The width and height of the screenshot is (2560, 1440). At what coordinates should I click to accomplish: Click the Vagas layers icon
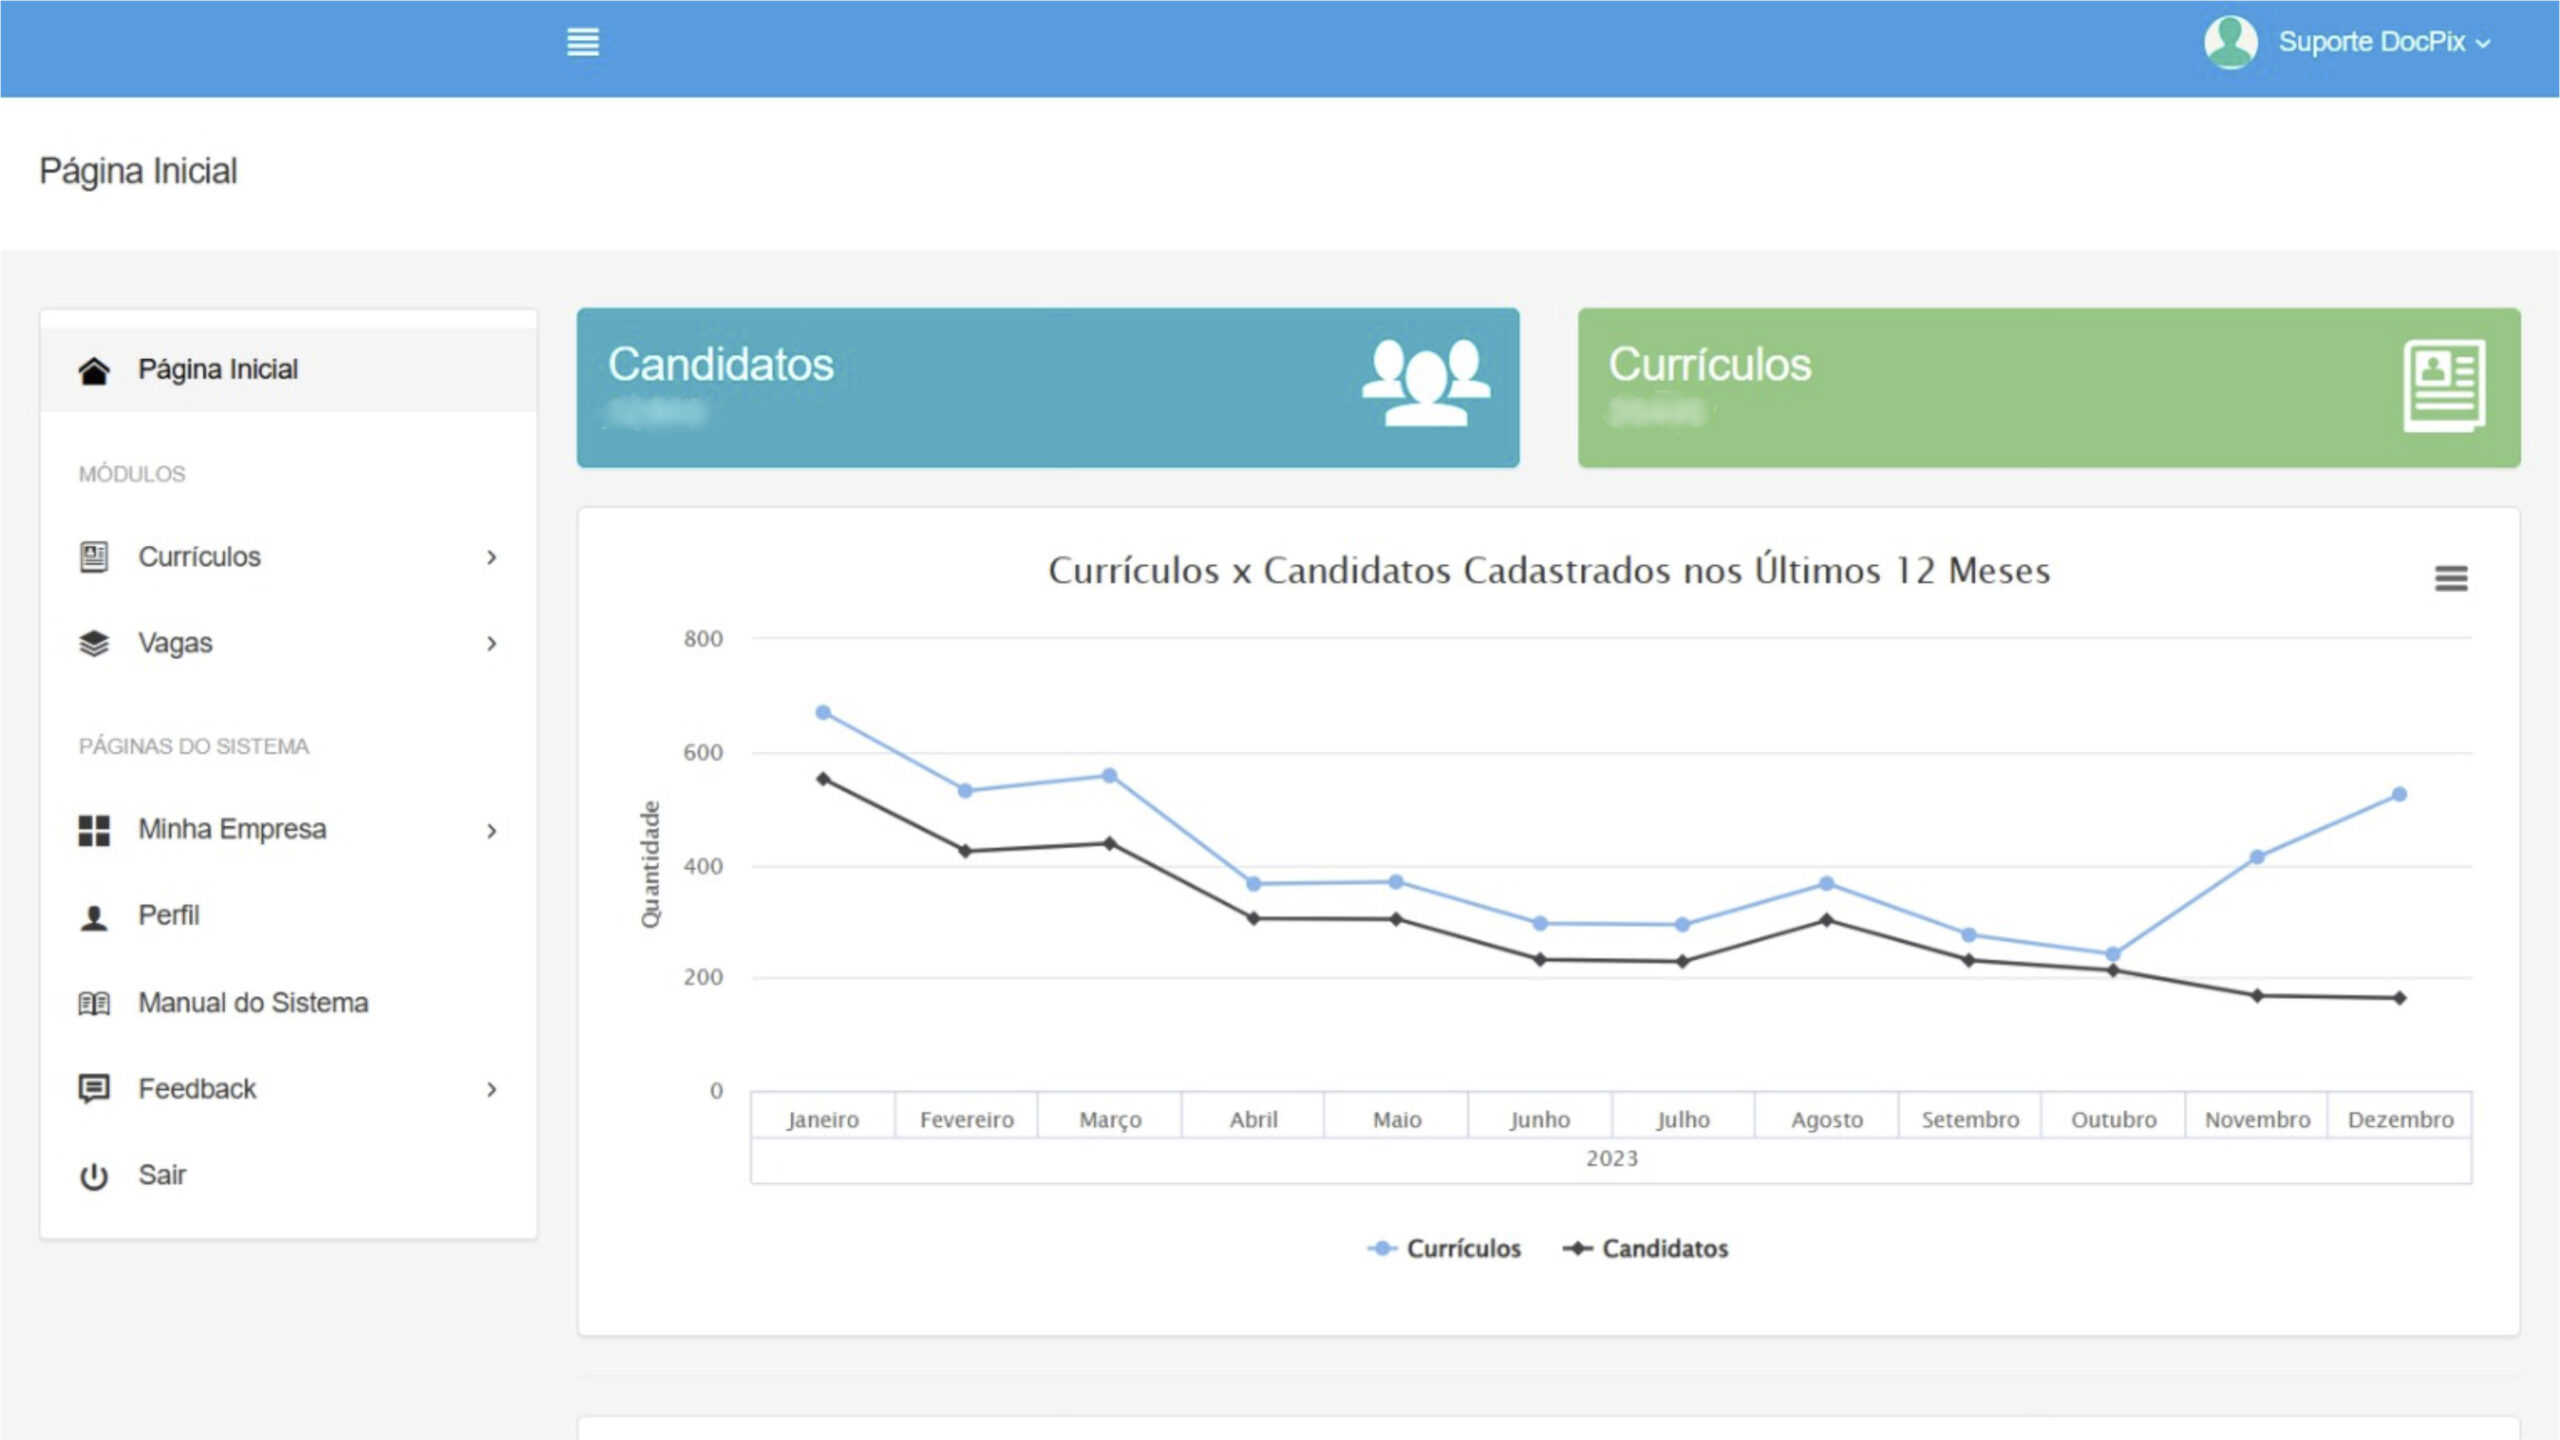[94, 643]
